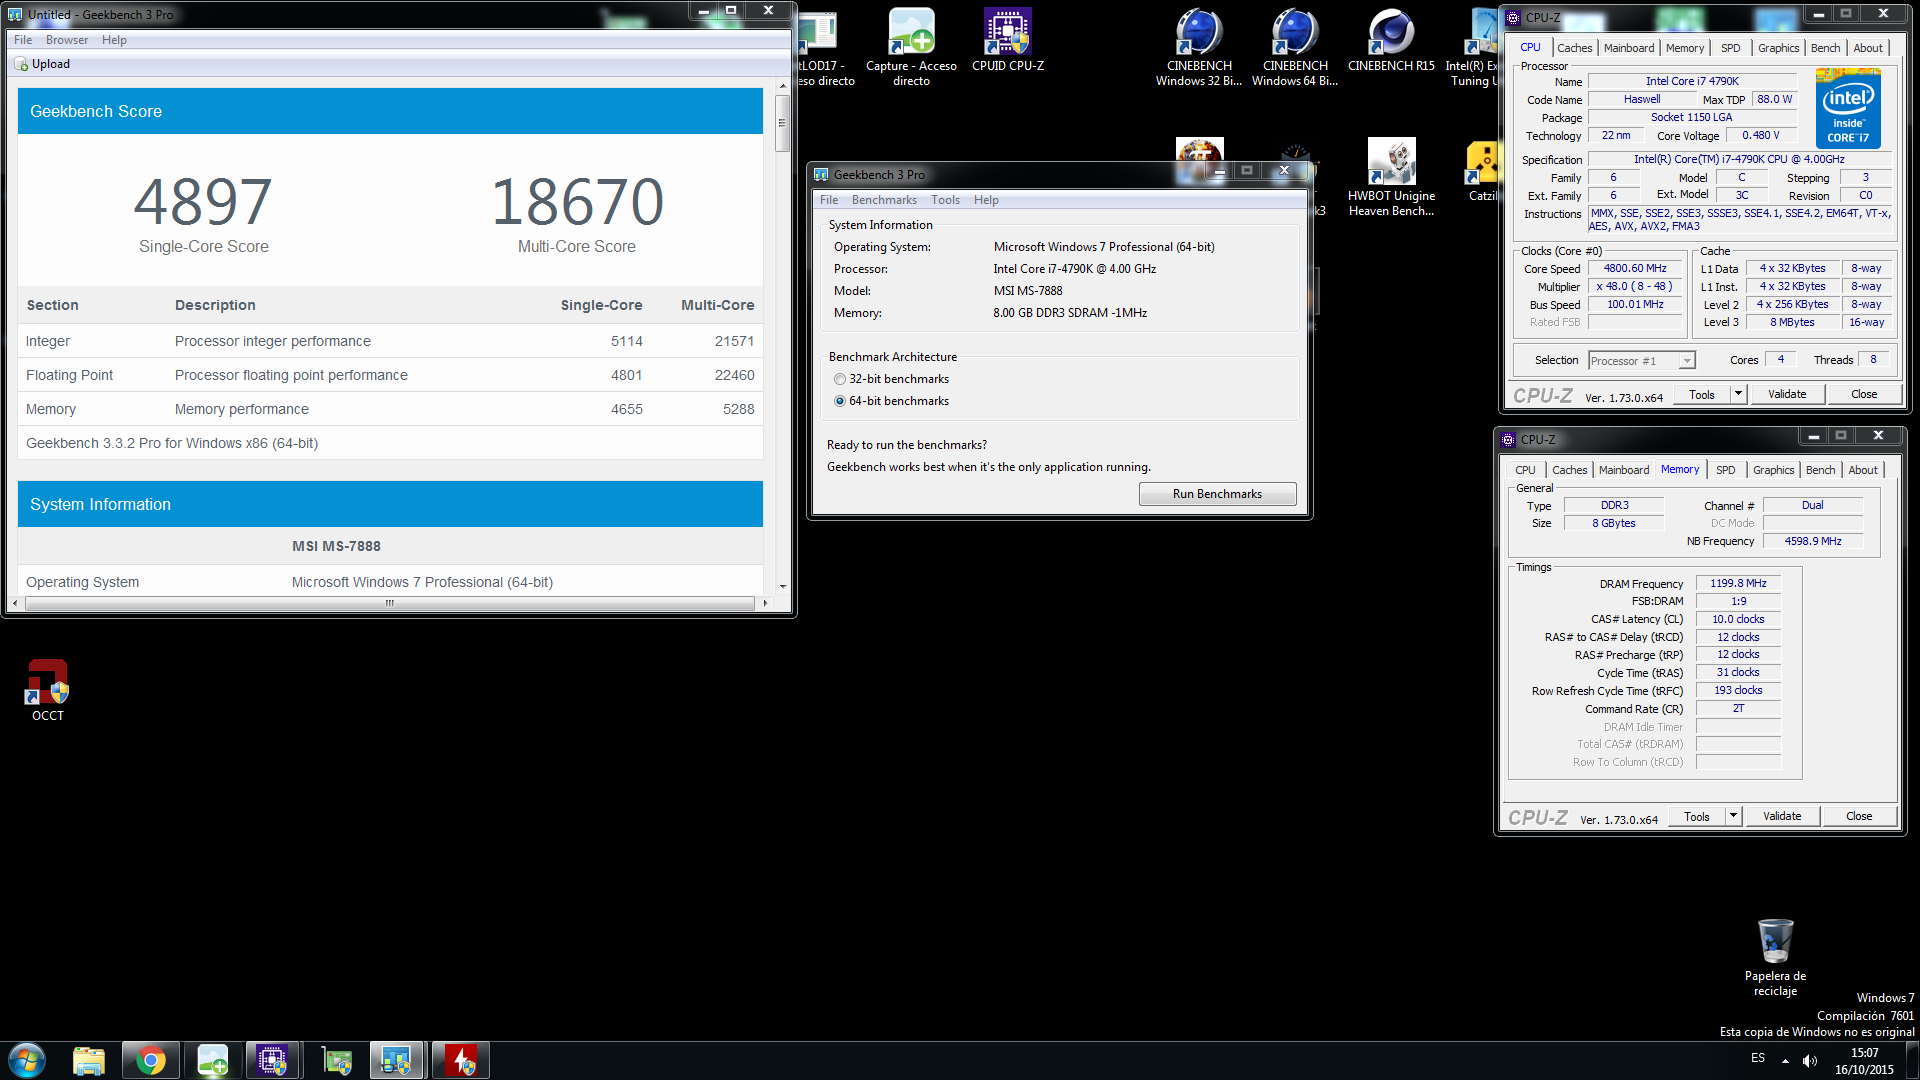
Task: Switch to the Bench tab in top CPU-Z
Action: pyautogui.click(x=1825, y=48)
